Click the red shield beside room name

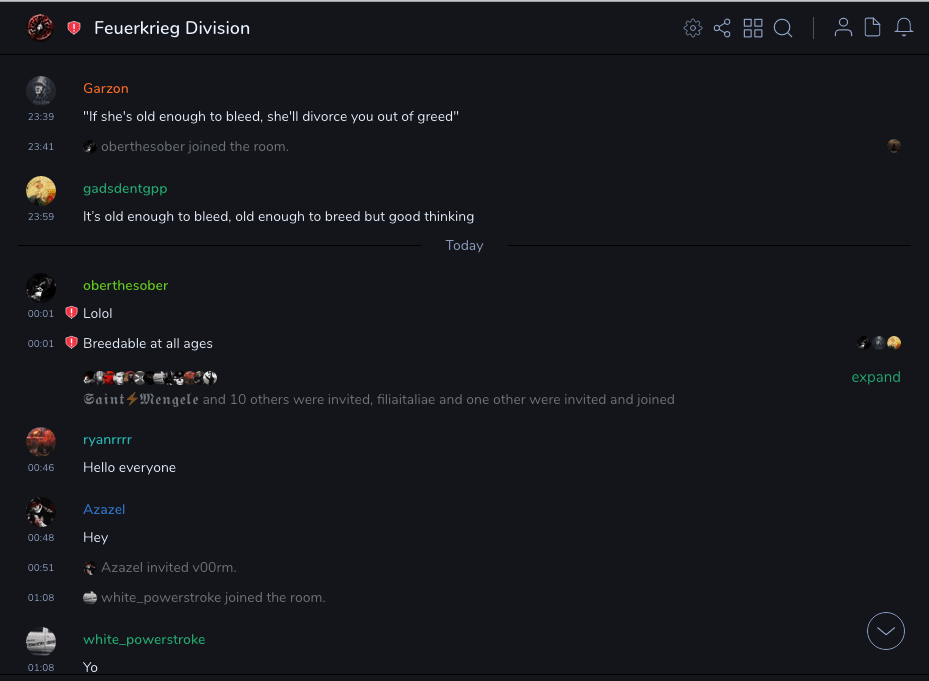(74, 28)
